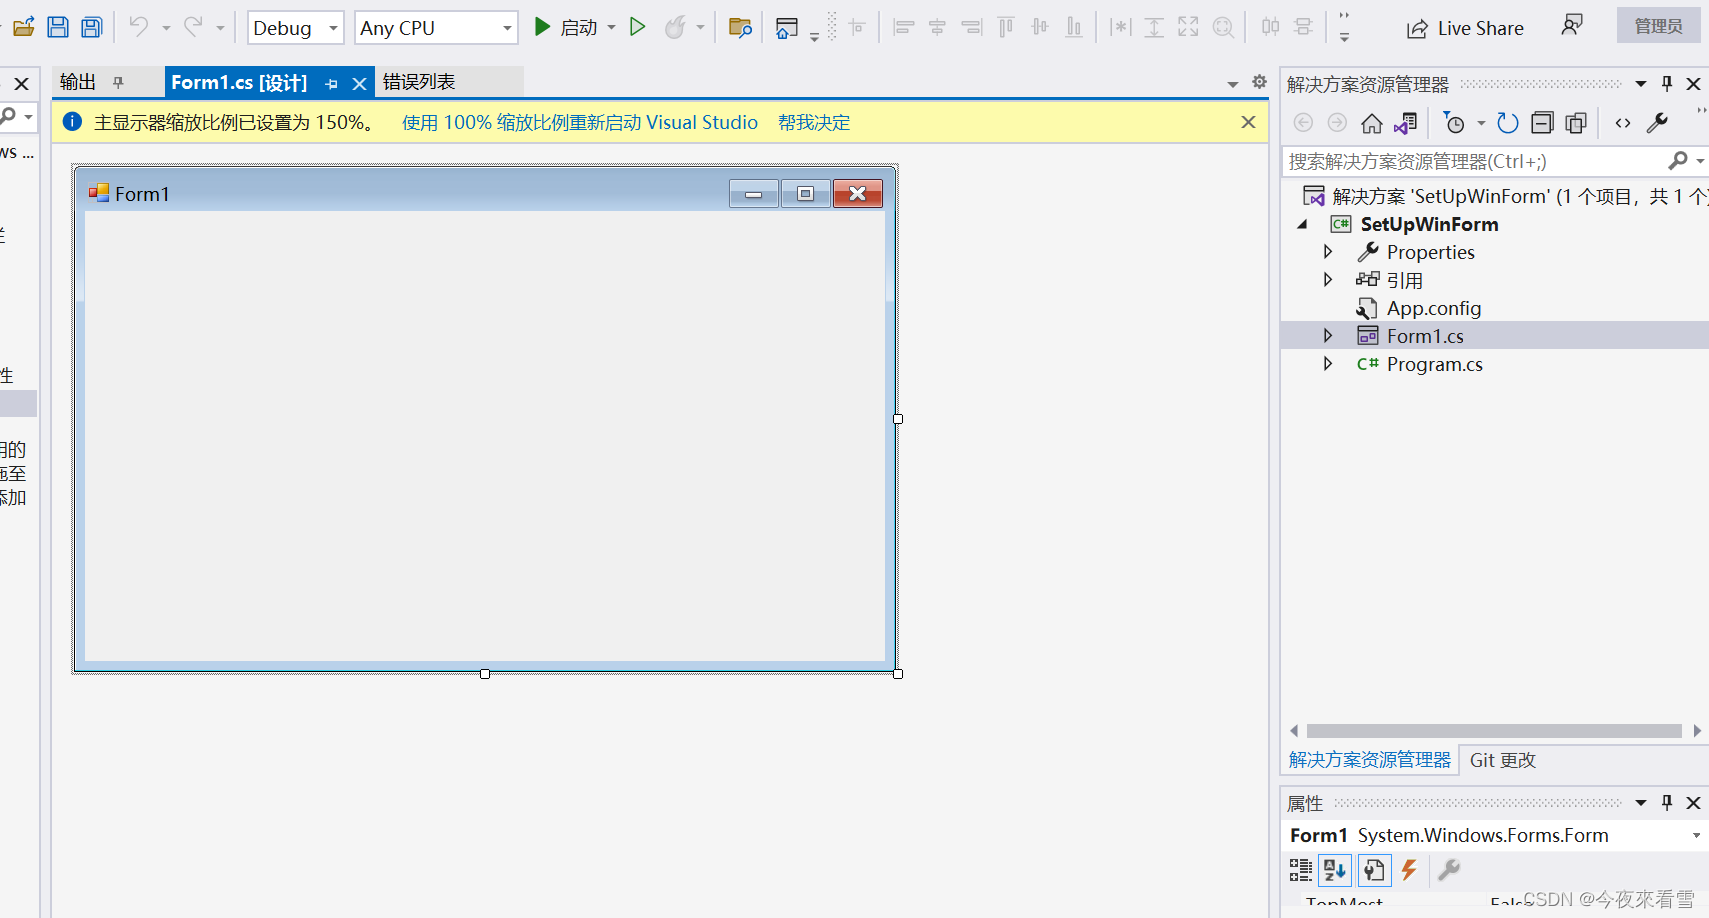Viewport: 1709px width, 918px height.
Task: Click the Home icon in Solution Explorer
Action: [x=1372, y=123]
